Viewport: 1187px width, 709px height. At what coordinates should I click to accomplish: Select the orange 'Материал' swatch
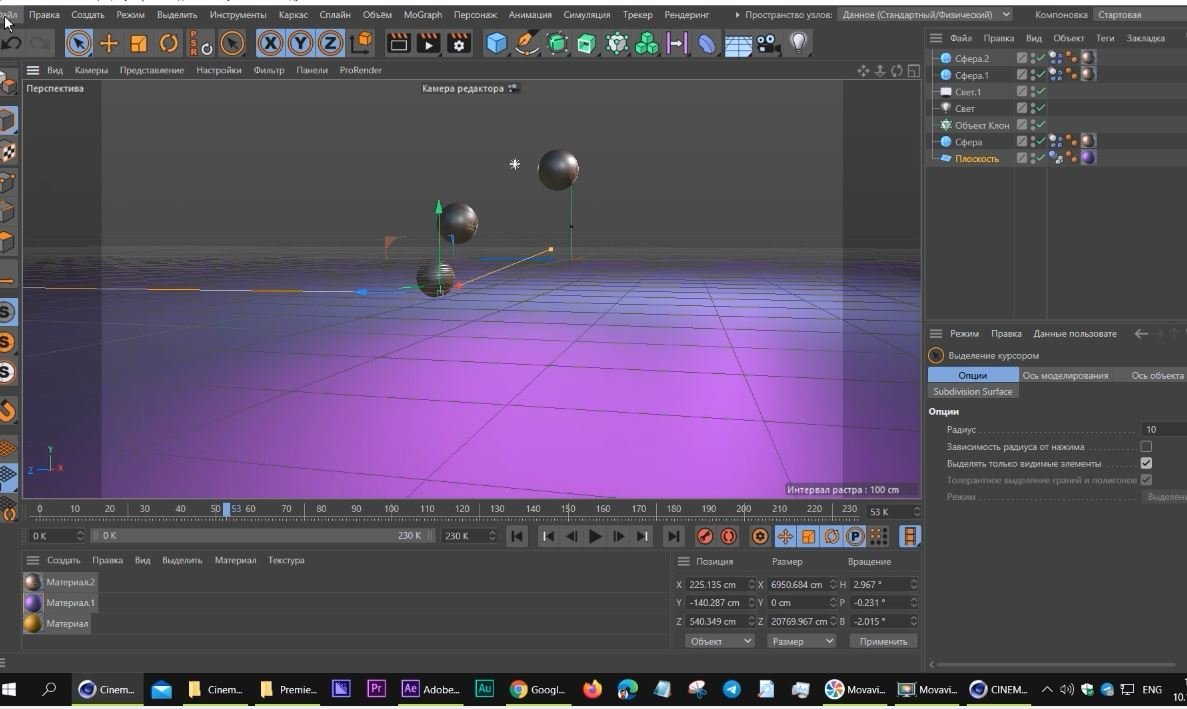(x=33, y=623)
